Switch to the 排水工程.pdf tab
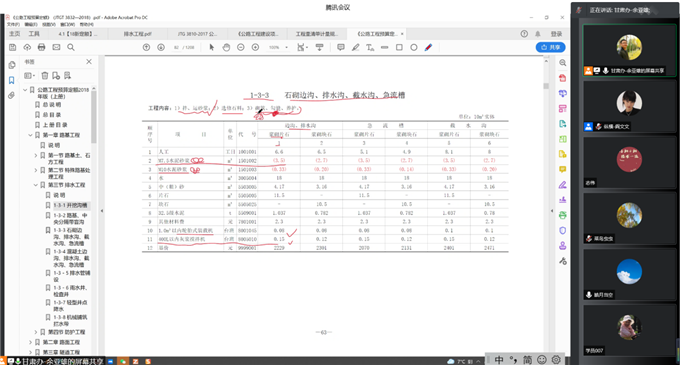The image size is (680, 365). pyautogui.click(x=137, y=34)
